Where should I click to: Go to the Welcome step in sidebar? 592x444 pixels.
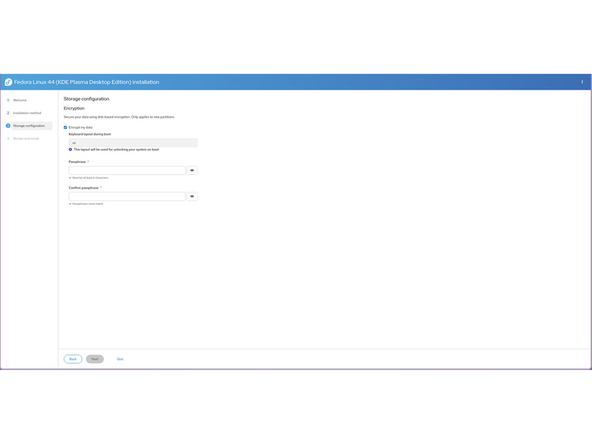coord(20,100)
